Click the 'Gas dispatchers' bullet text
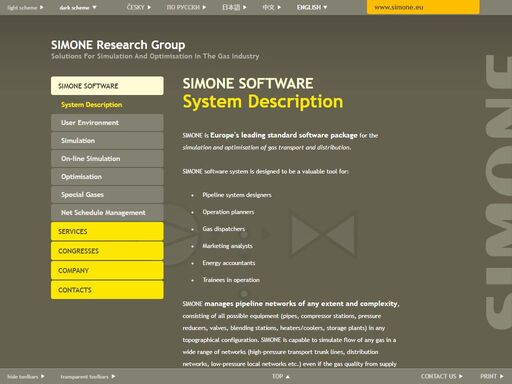Screen dimensions: 512x384 pos(224,229)
